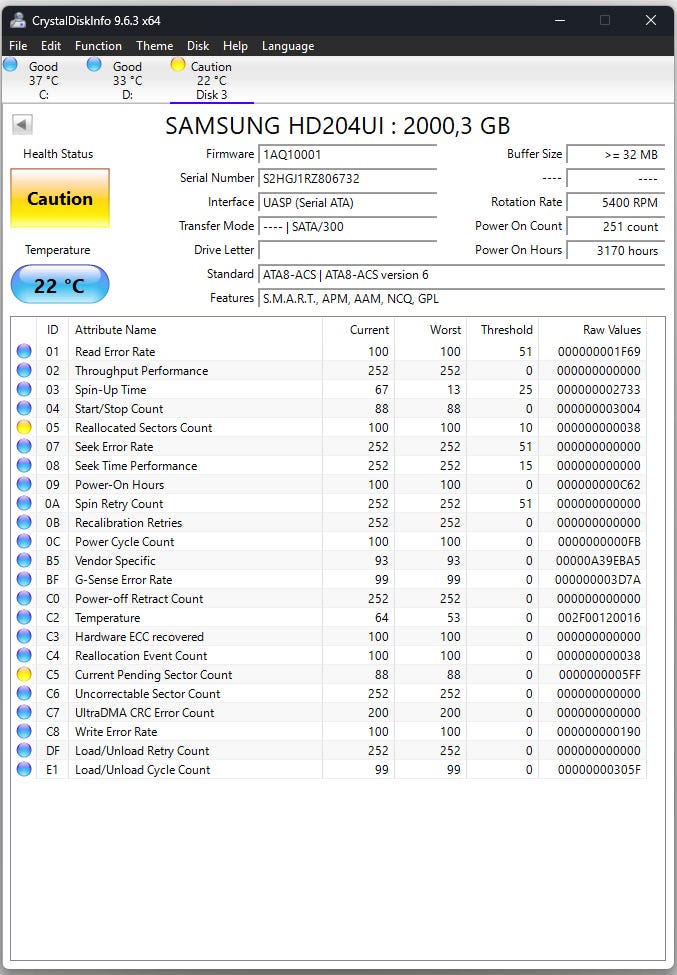Click the CrystalDiskInfo app icon in title bar

click(x=18, y=20)
